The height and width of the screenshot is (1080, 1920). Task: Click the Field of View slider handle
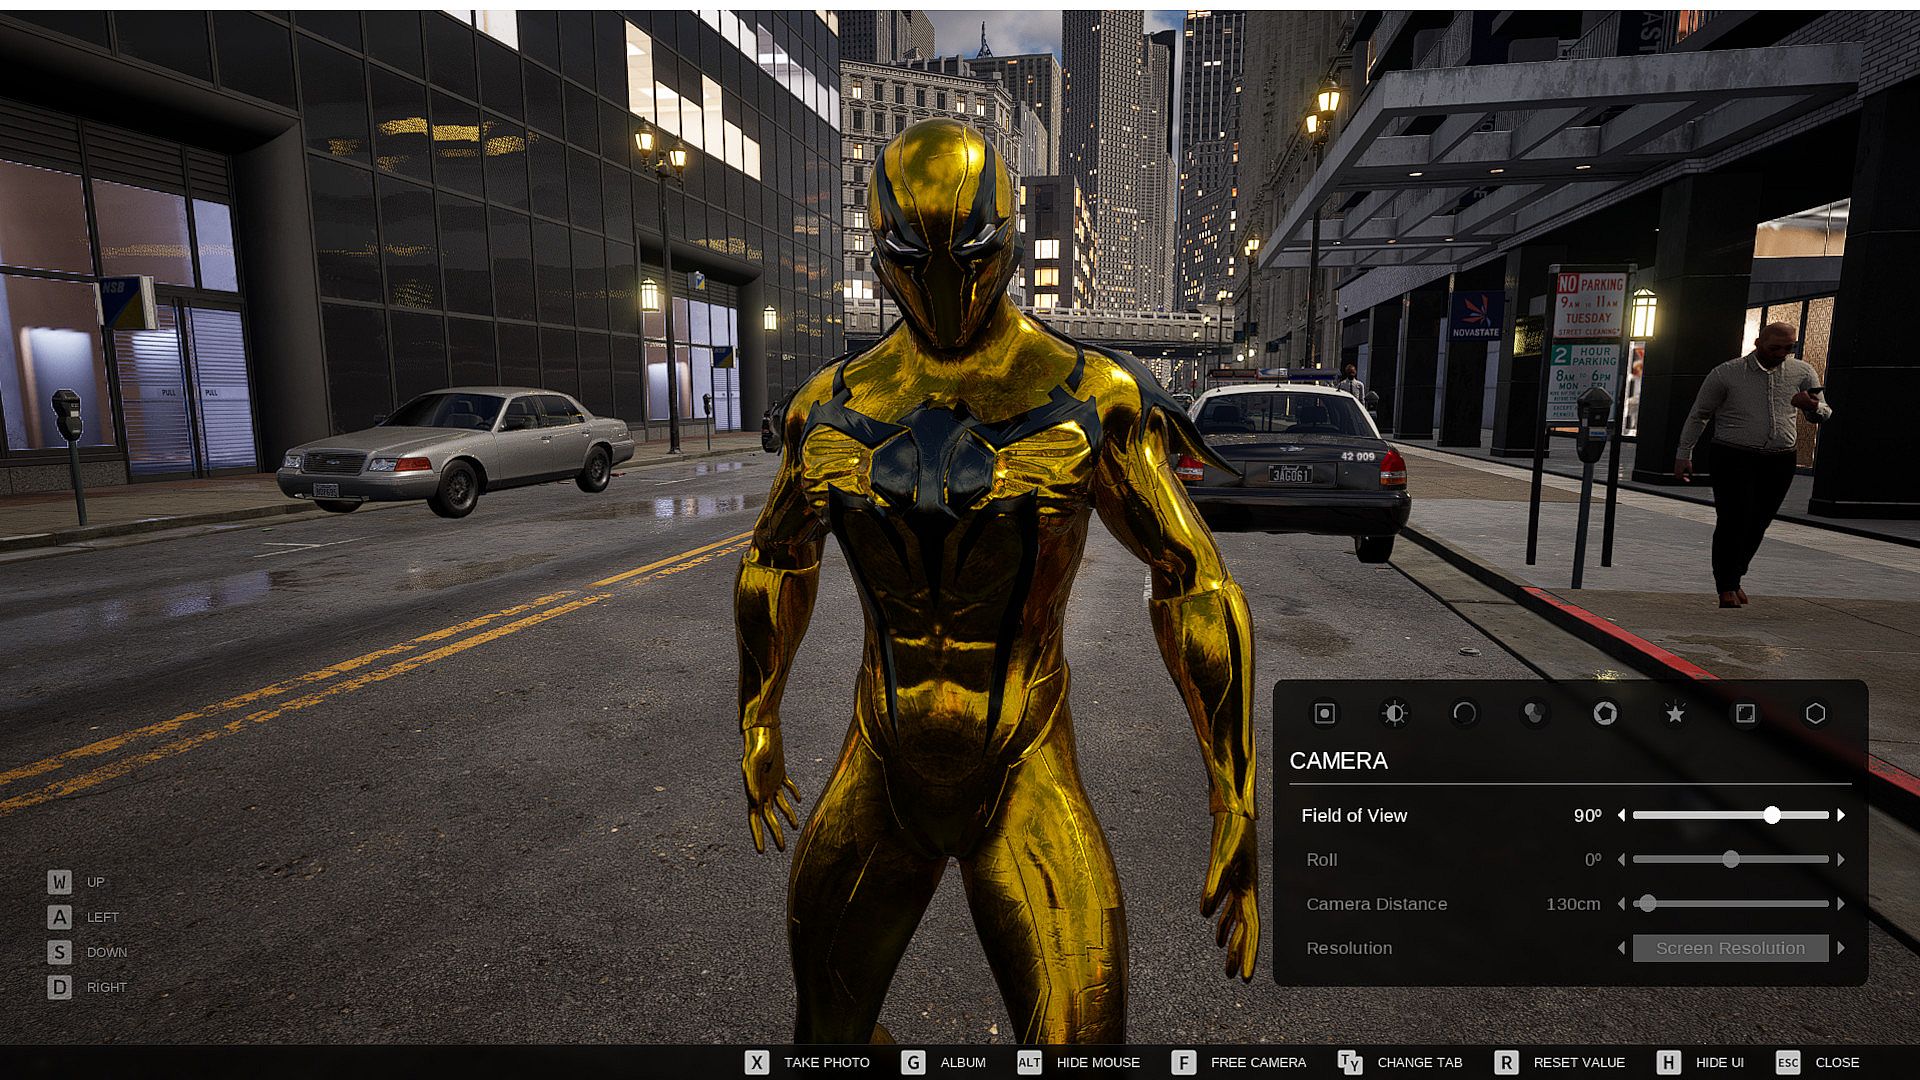(1771, 815)
